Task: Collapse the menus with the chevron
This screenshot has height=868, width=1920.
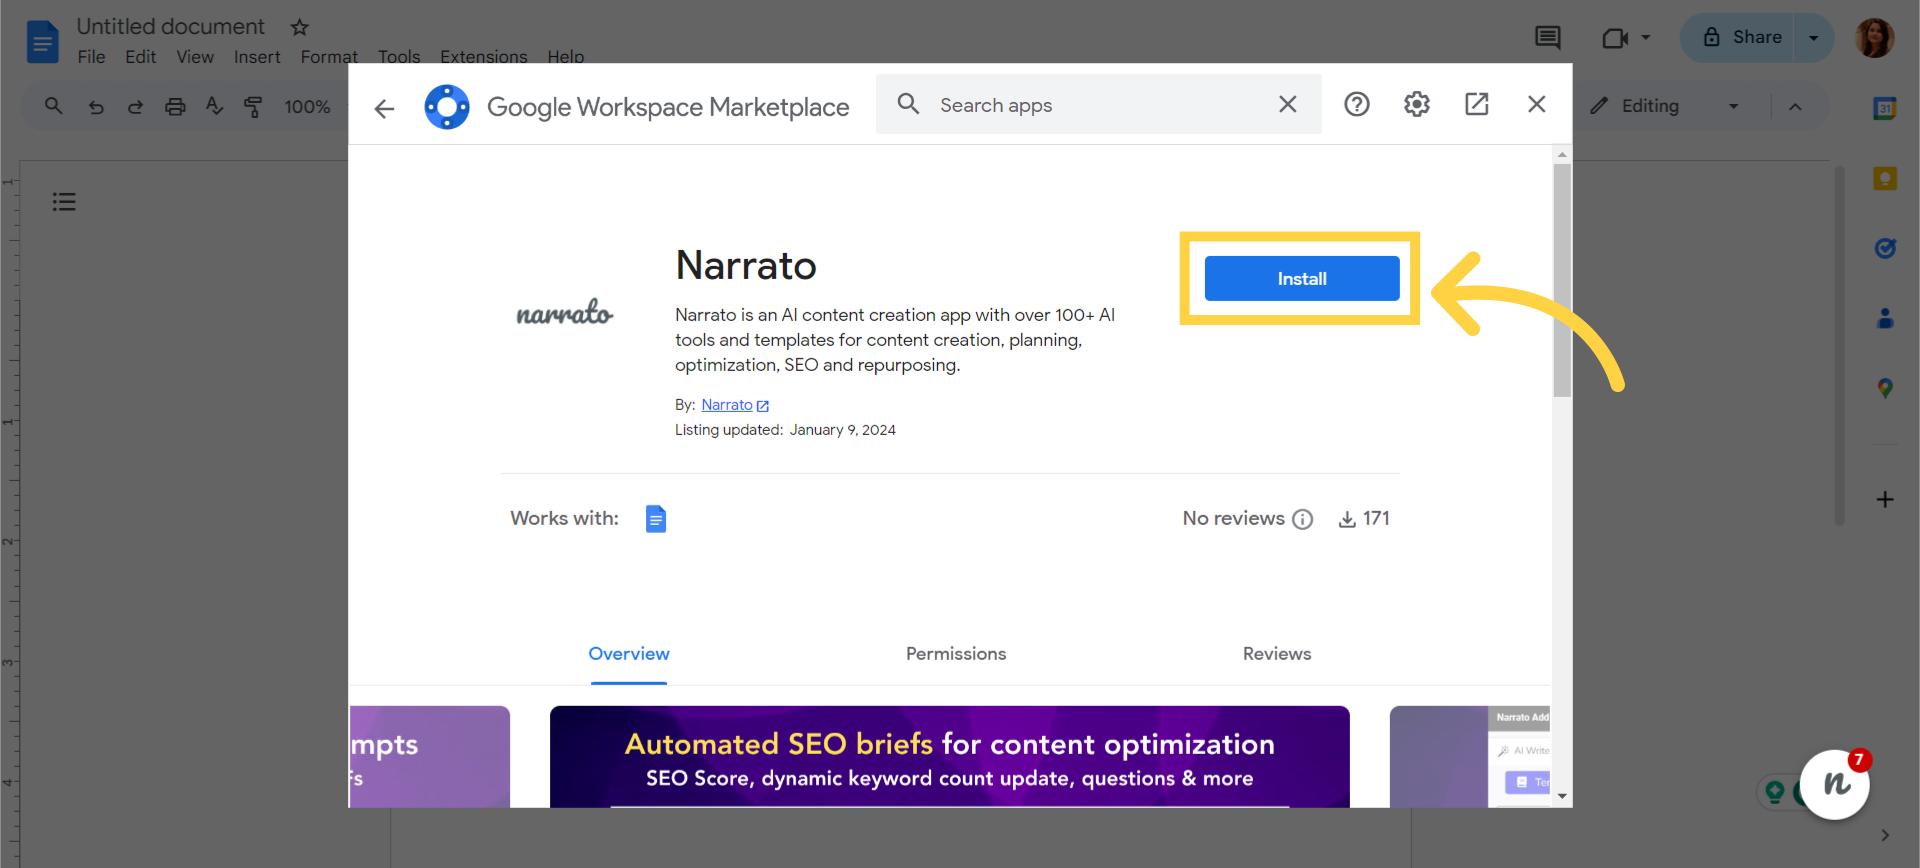Action: tap(1795, 107)
